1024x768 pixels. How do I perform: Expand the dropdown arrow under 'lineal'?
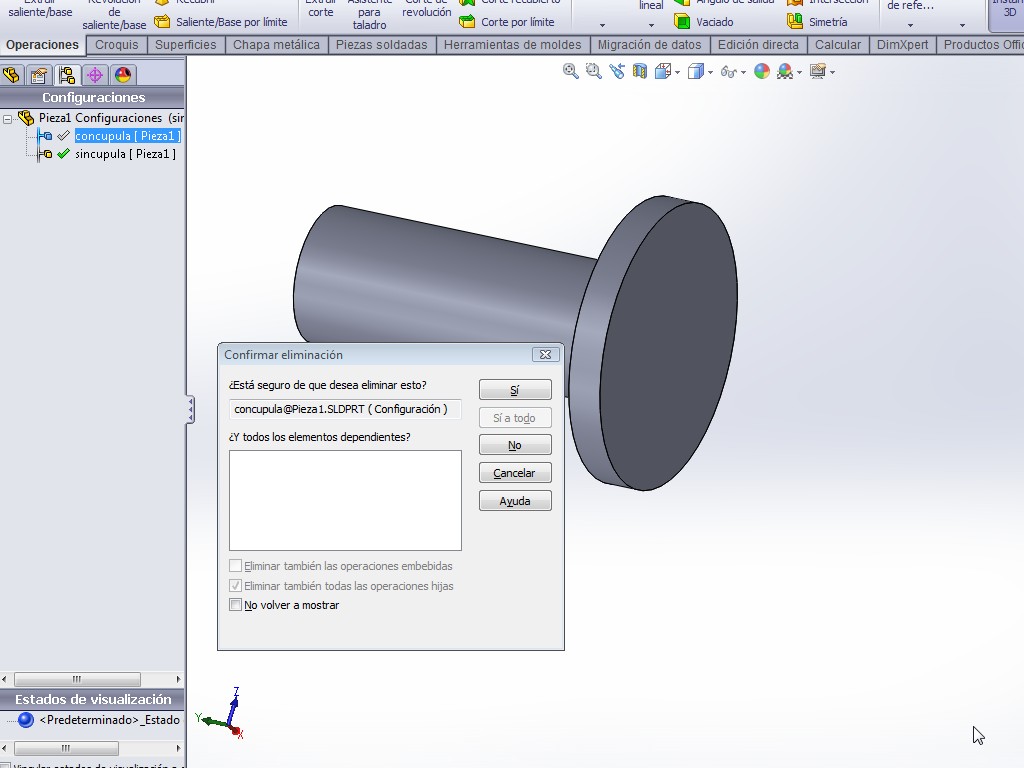click(651, 25)
